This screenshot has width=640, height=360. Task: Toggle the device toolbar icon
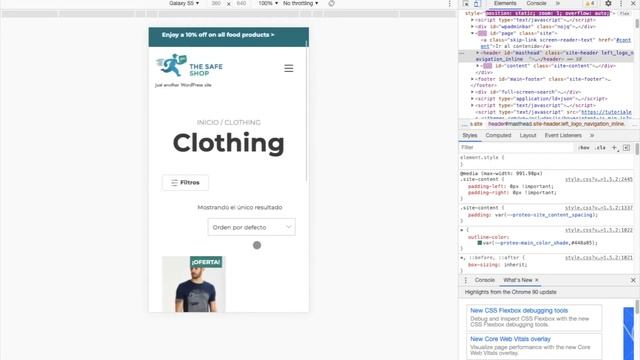point(476,4)
